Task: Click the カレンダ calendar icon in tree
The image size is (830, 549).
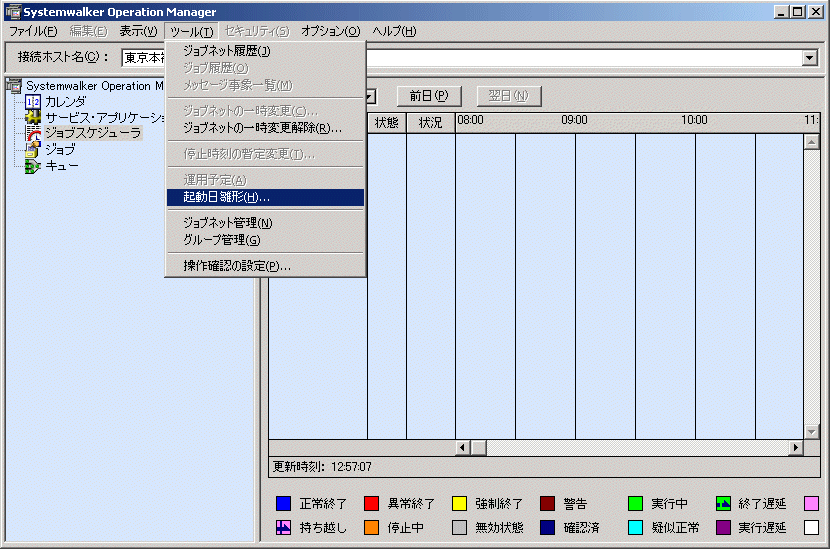Action: point(33,101)
